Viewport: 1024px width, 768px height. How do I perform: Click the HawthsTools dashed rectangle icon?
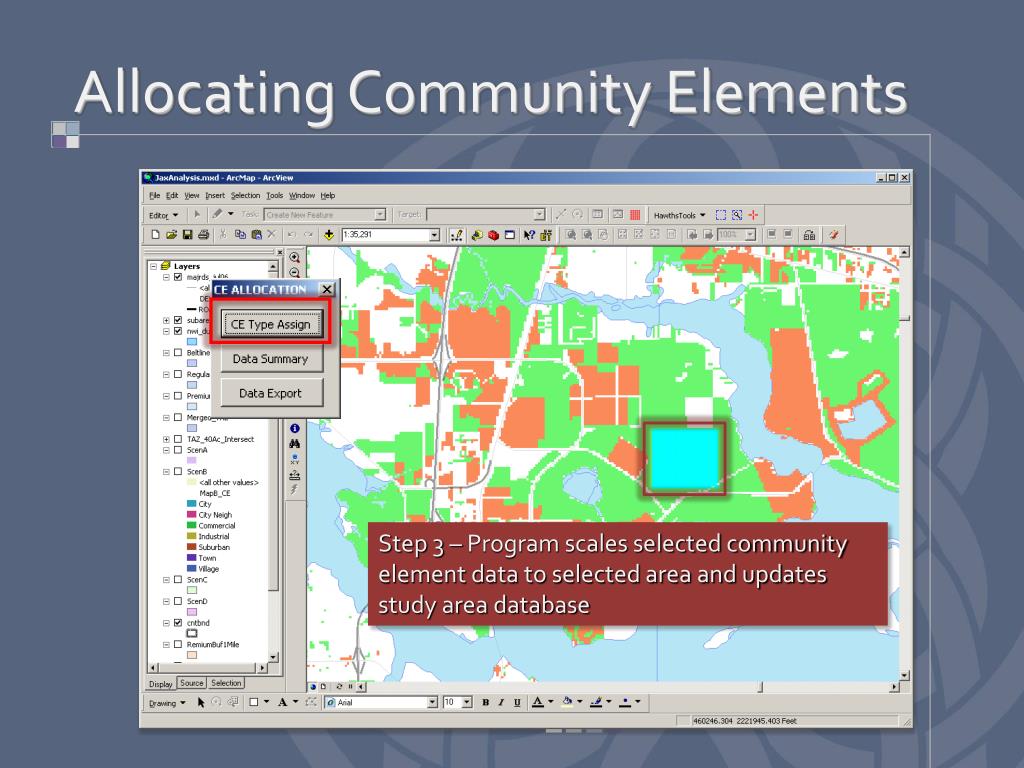click(721, 214)
